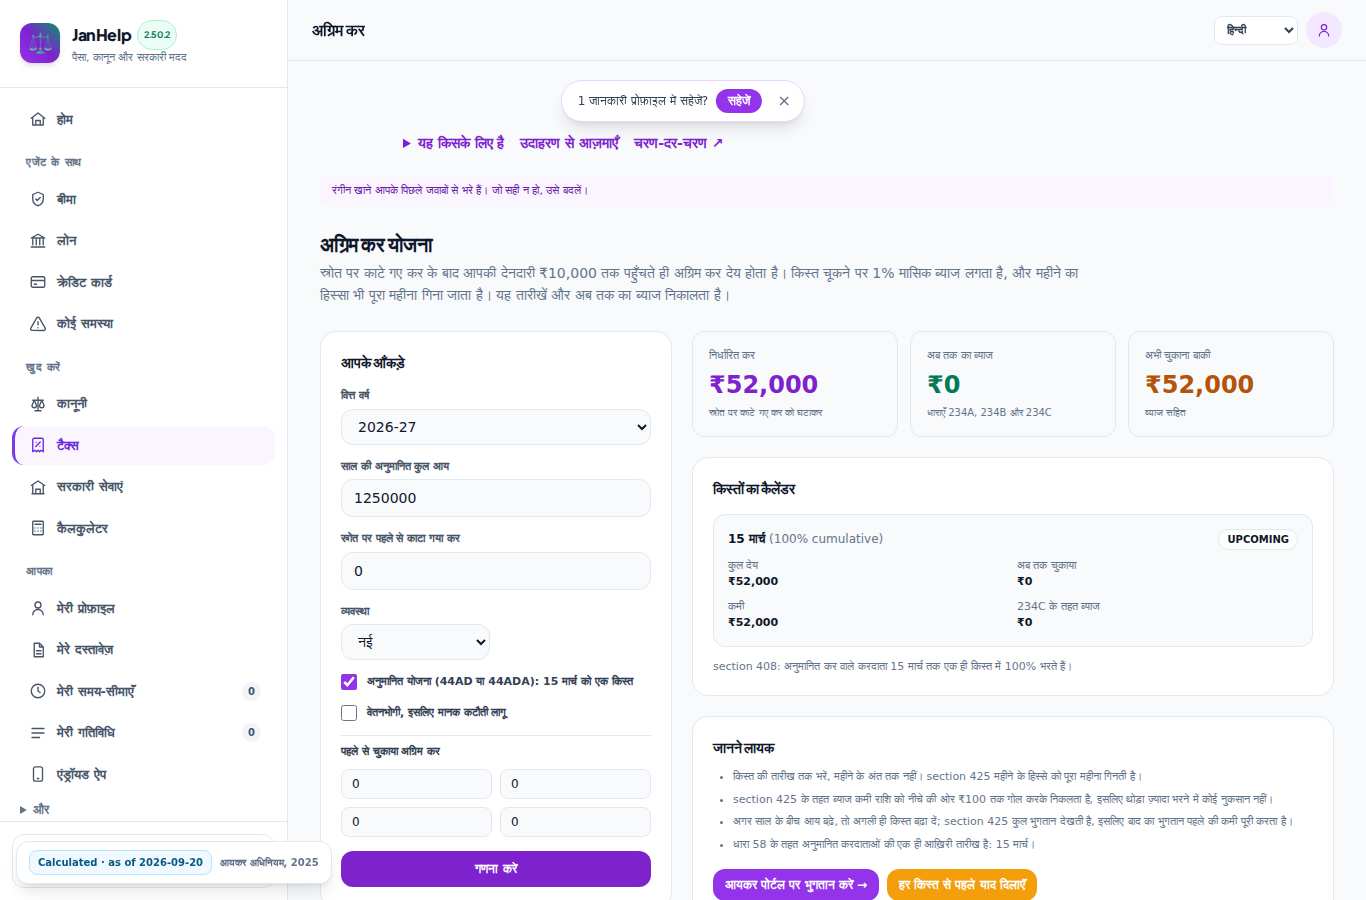Open कोई समस्या warning icon item
This screenshot has height=900, width=1366.
pos(38,324)
